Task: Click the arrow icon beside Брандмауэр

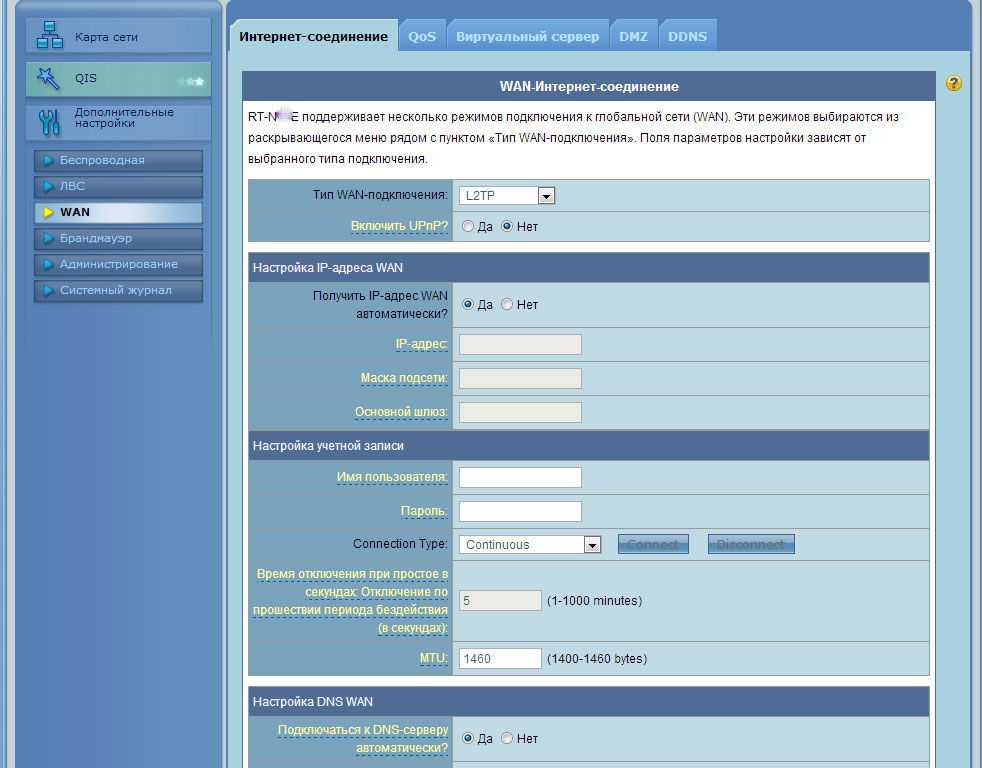Action: 48,239
